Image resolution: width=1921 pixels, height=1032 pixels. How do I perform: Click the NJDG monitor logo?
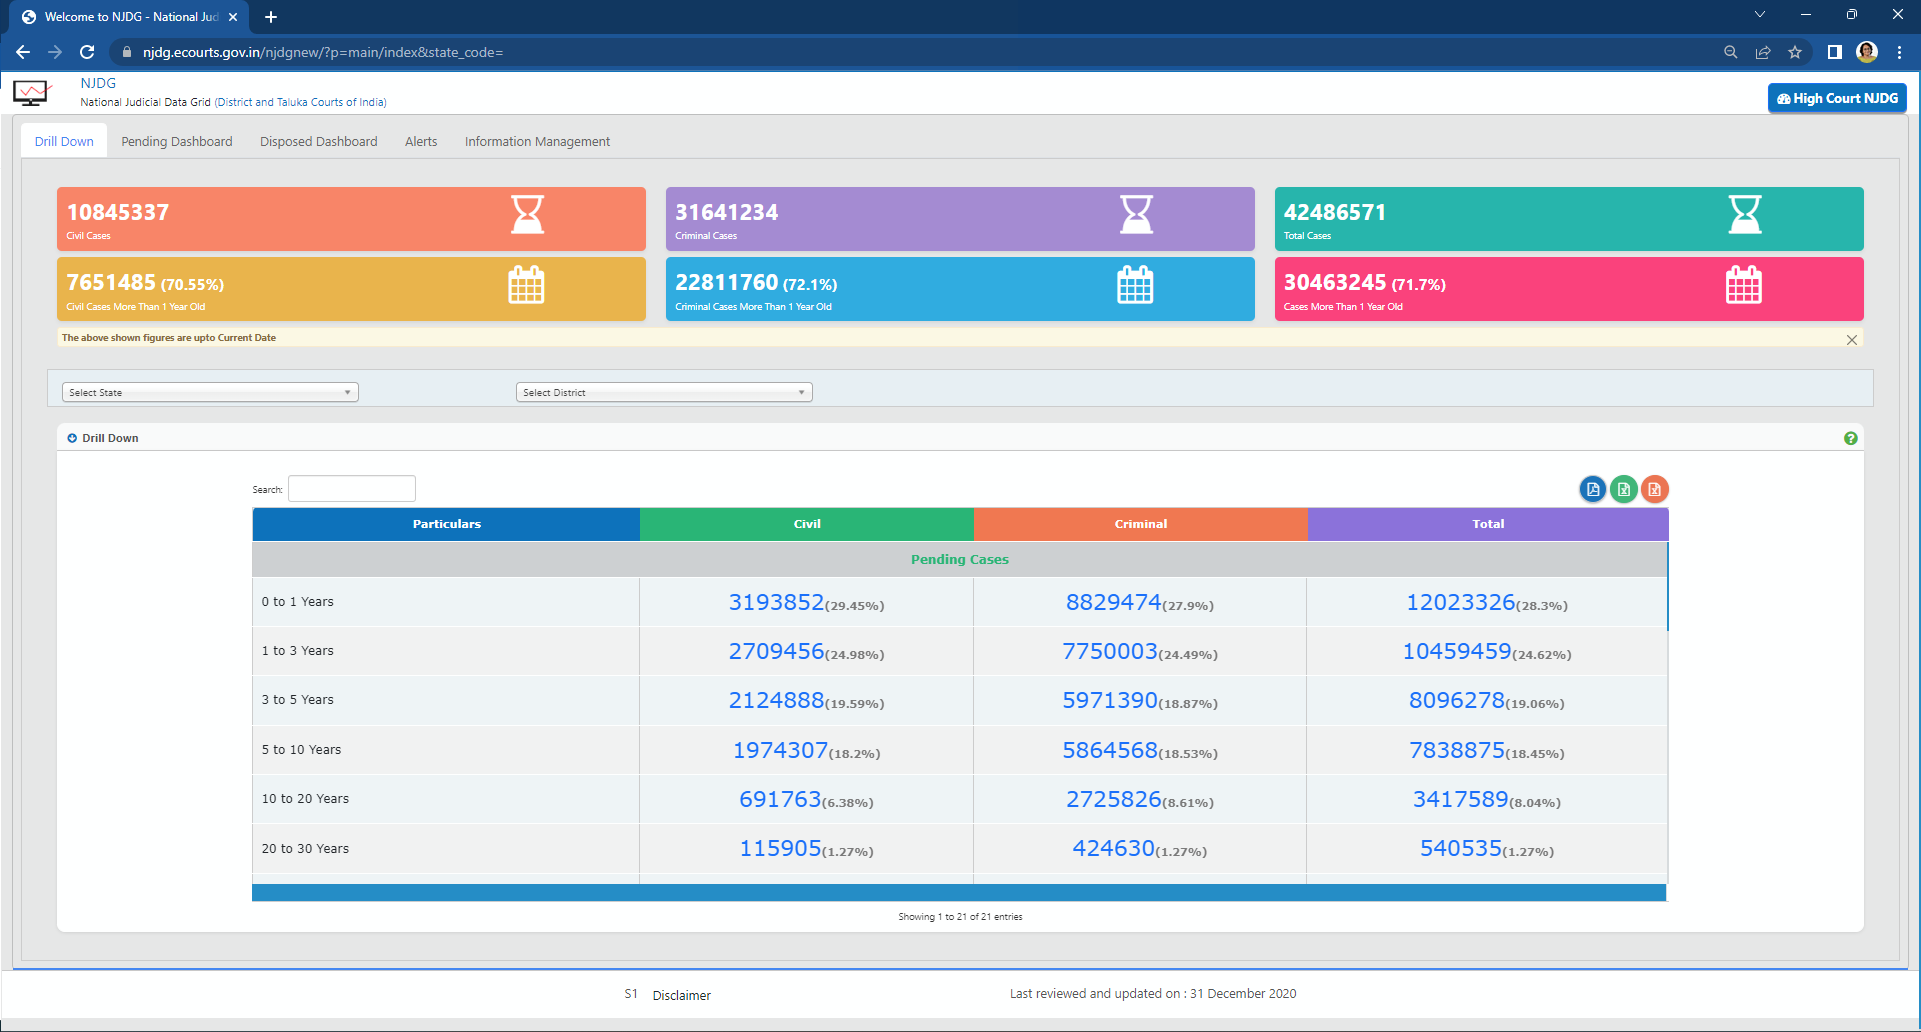[x=32, y=93]
